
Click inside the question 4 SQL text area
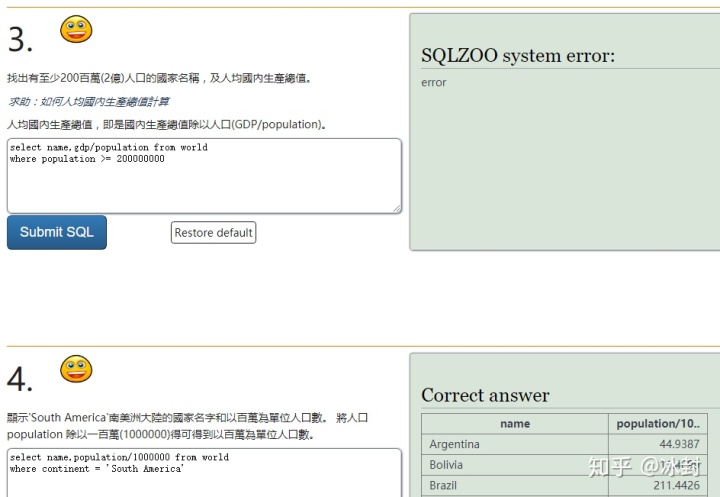pos(204,473)
